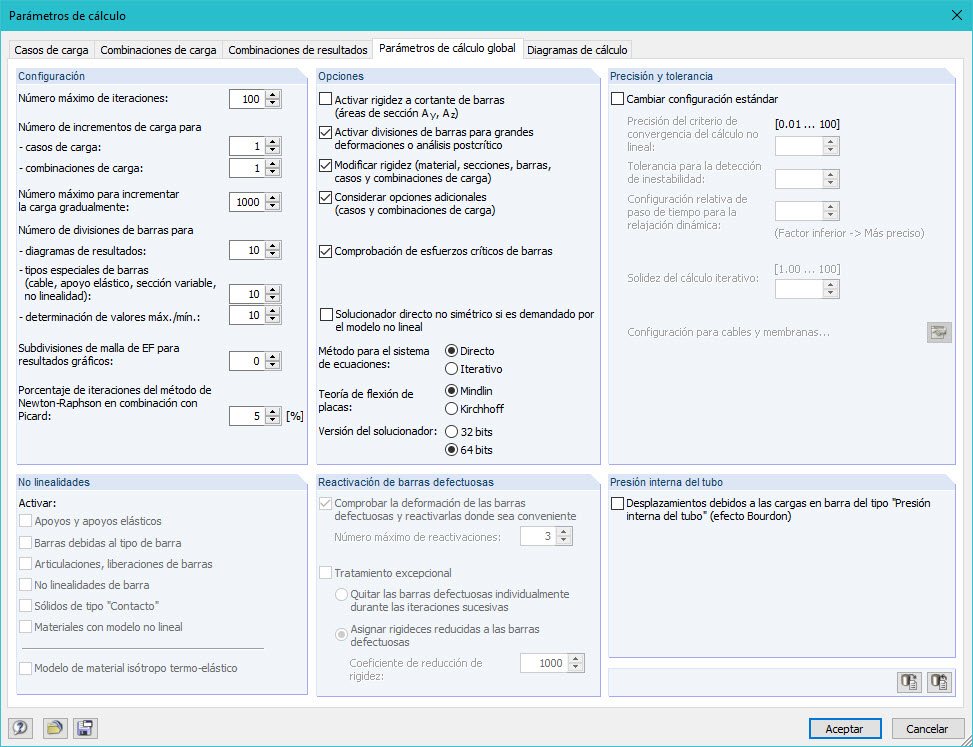Screen dimensions: 973x747
Task: Switch to Combinaciones de carga tab
Action: (x=158, y=50)
